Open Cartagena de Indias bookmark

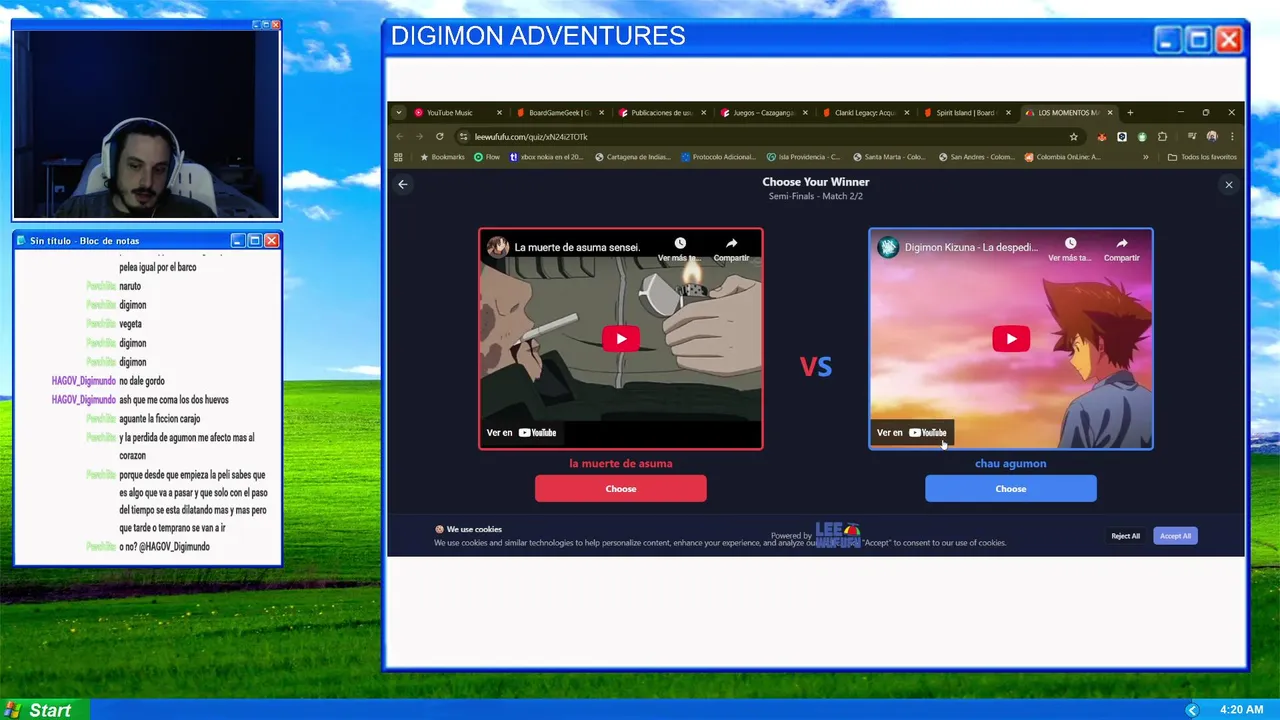(x=634, y=157)
